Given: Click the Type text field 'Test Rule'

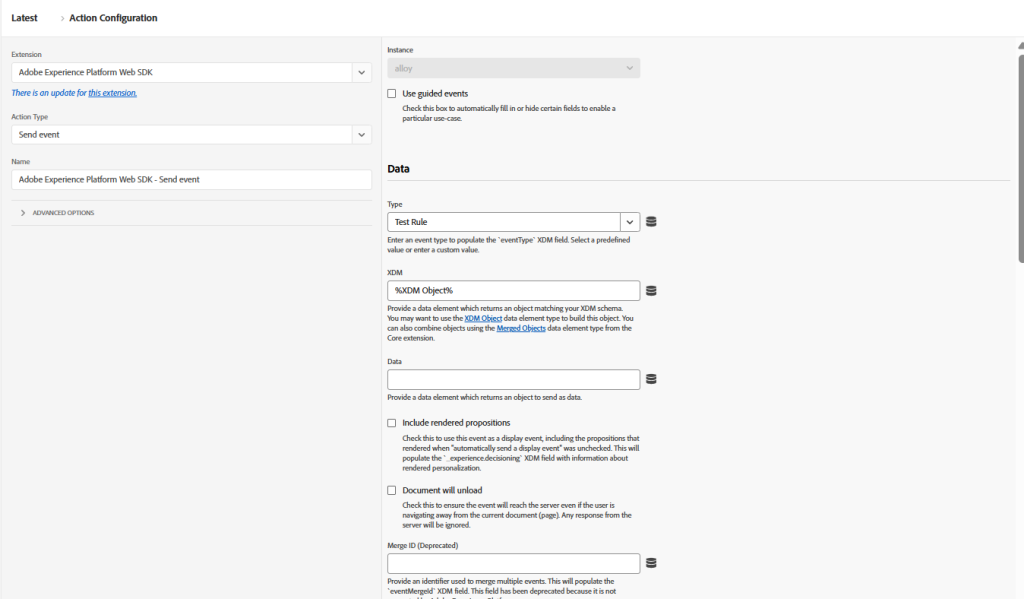Looking at the screenshot, I should coord(504,222).
